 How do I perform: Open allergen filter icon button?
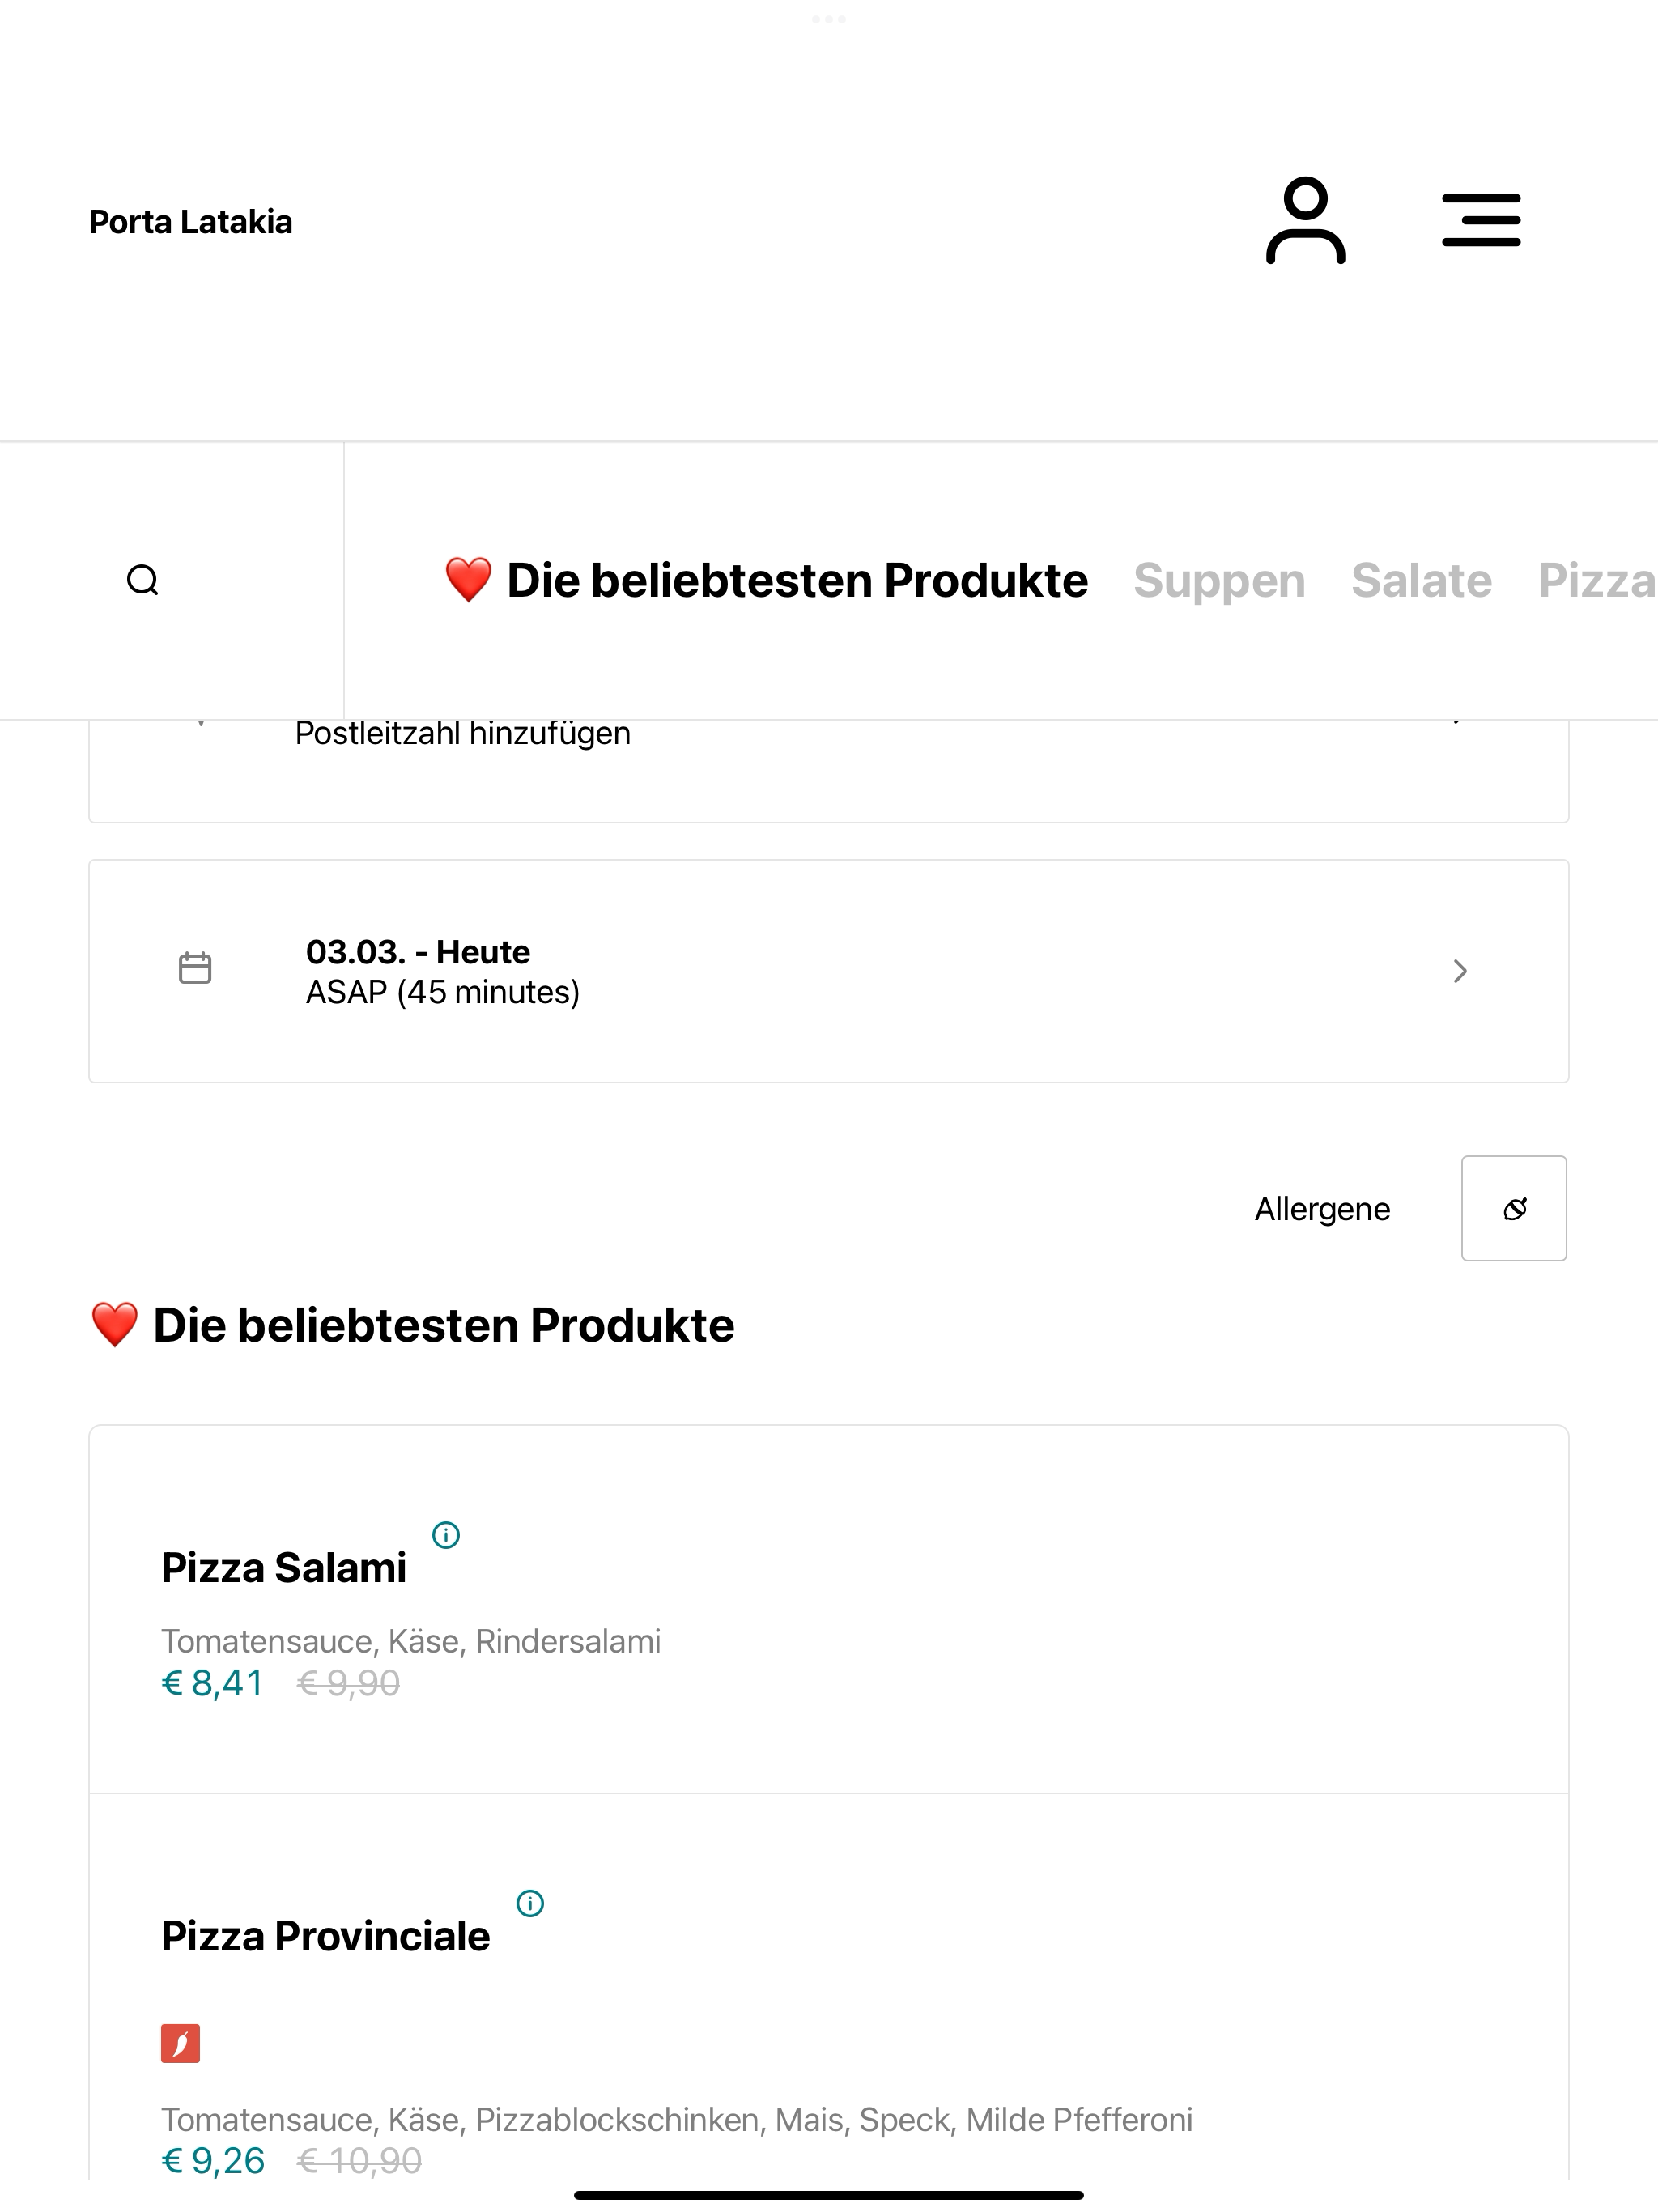[1514, 1208]
